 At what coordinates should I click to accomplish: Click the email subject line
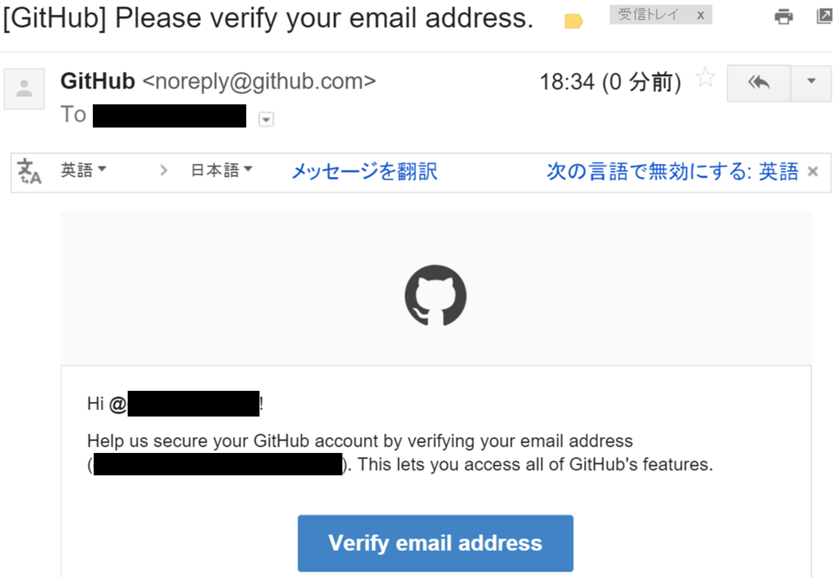click(268, 18)
